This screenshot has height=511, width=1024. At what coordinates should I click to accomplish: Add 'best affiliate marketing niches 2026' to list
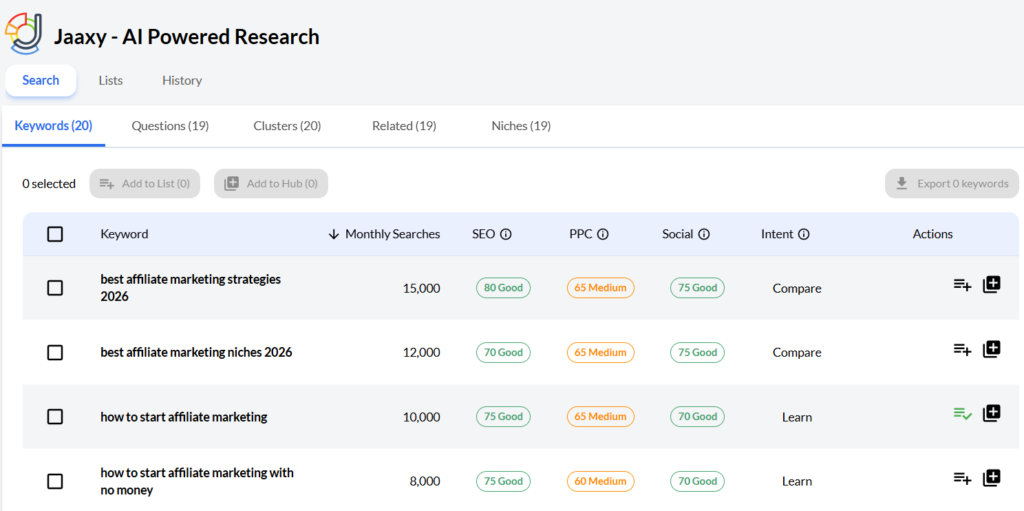point(962,350)
